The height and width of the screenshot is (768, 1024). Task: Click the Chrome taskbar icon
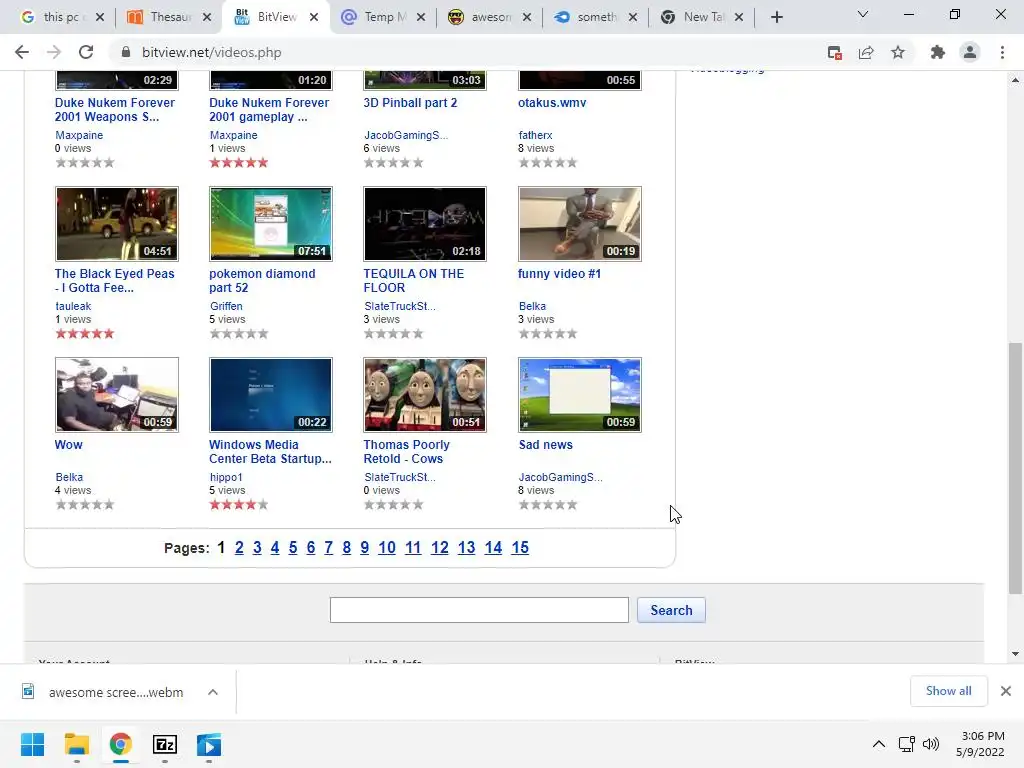pyautogui.click(x=121, y=744)
